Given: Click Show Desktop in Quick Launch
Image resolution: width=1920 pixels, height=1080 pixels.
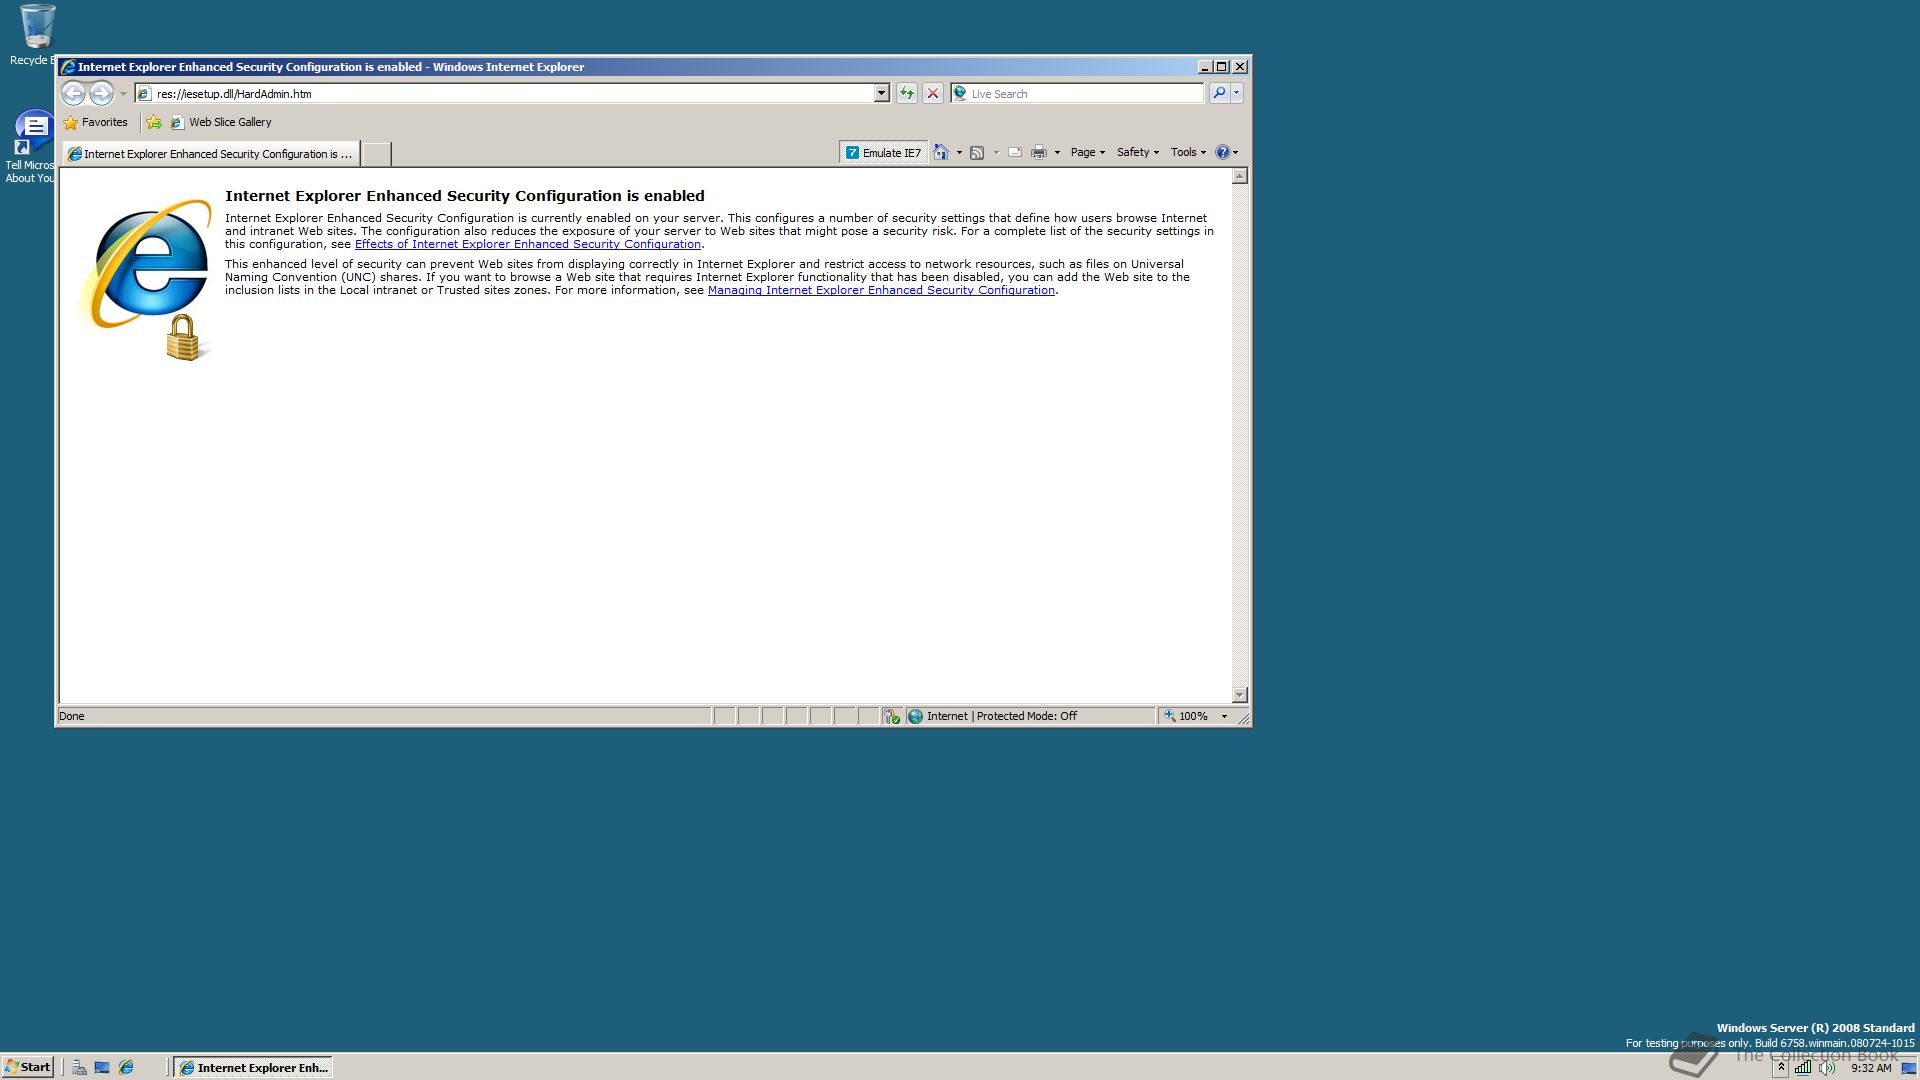Looking at the screenshot, I should (102, 1067).
